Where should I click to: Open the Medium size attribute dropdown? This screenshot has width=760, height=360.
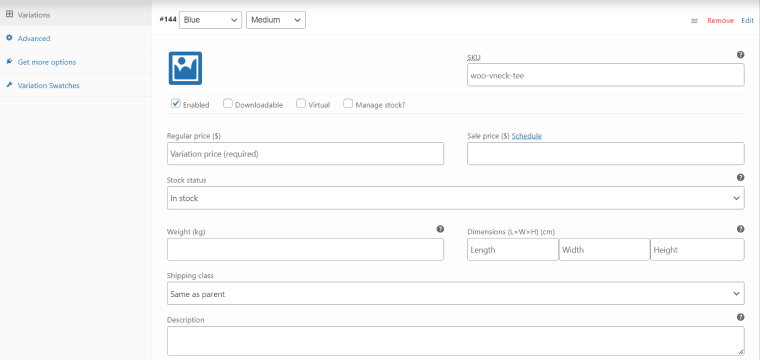(x=276, y=20)
